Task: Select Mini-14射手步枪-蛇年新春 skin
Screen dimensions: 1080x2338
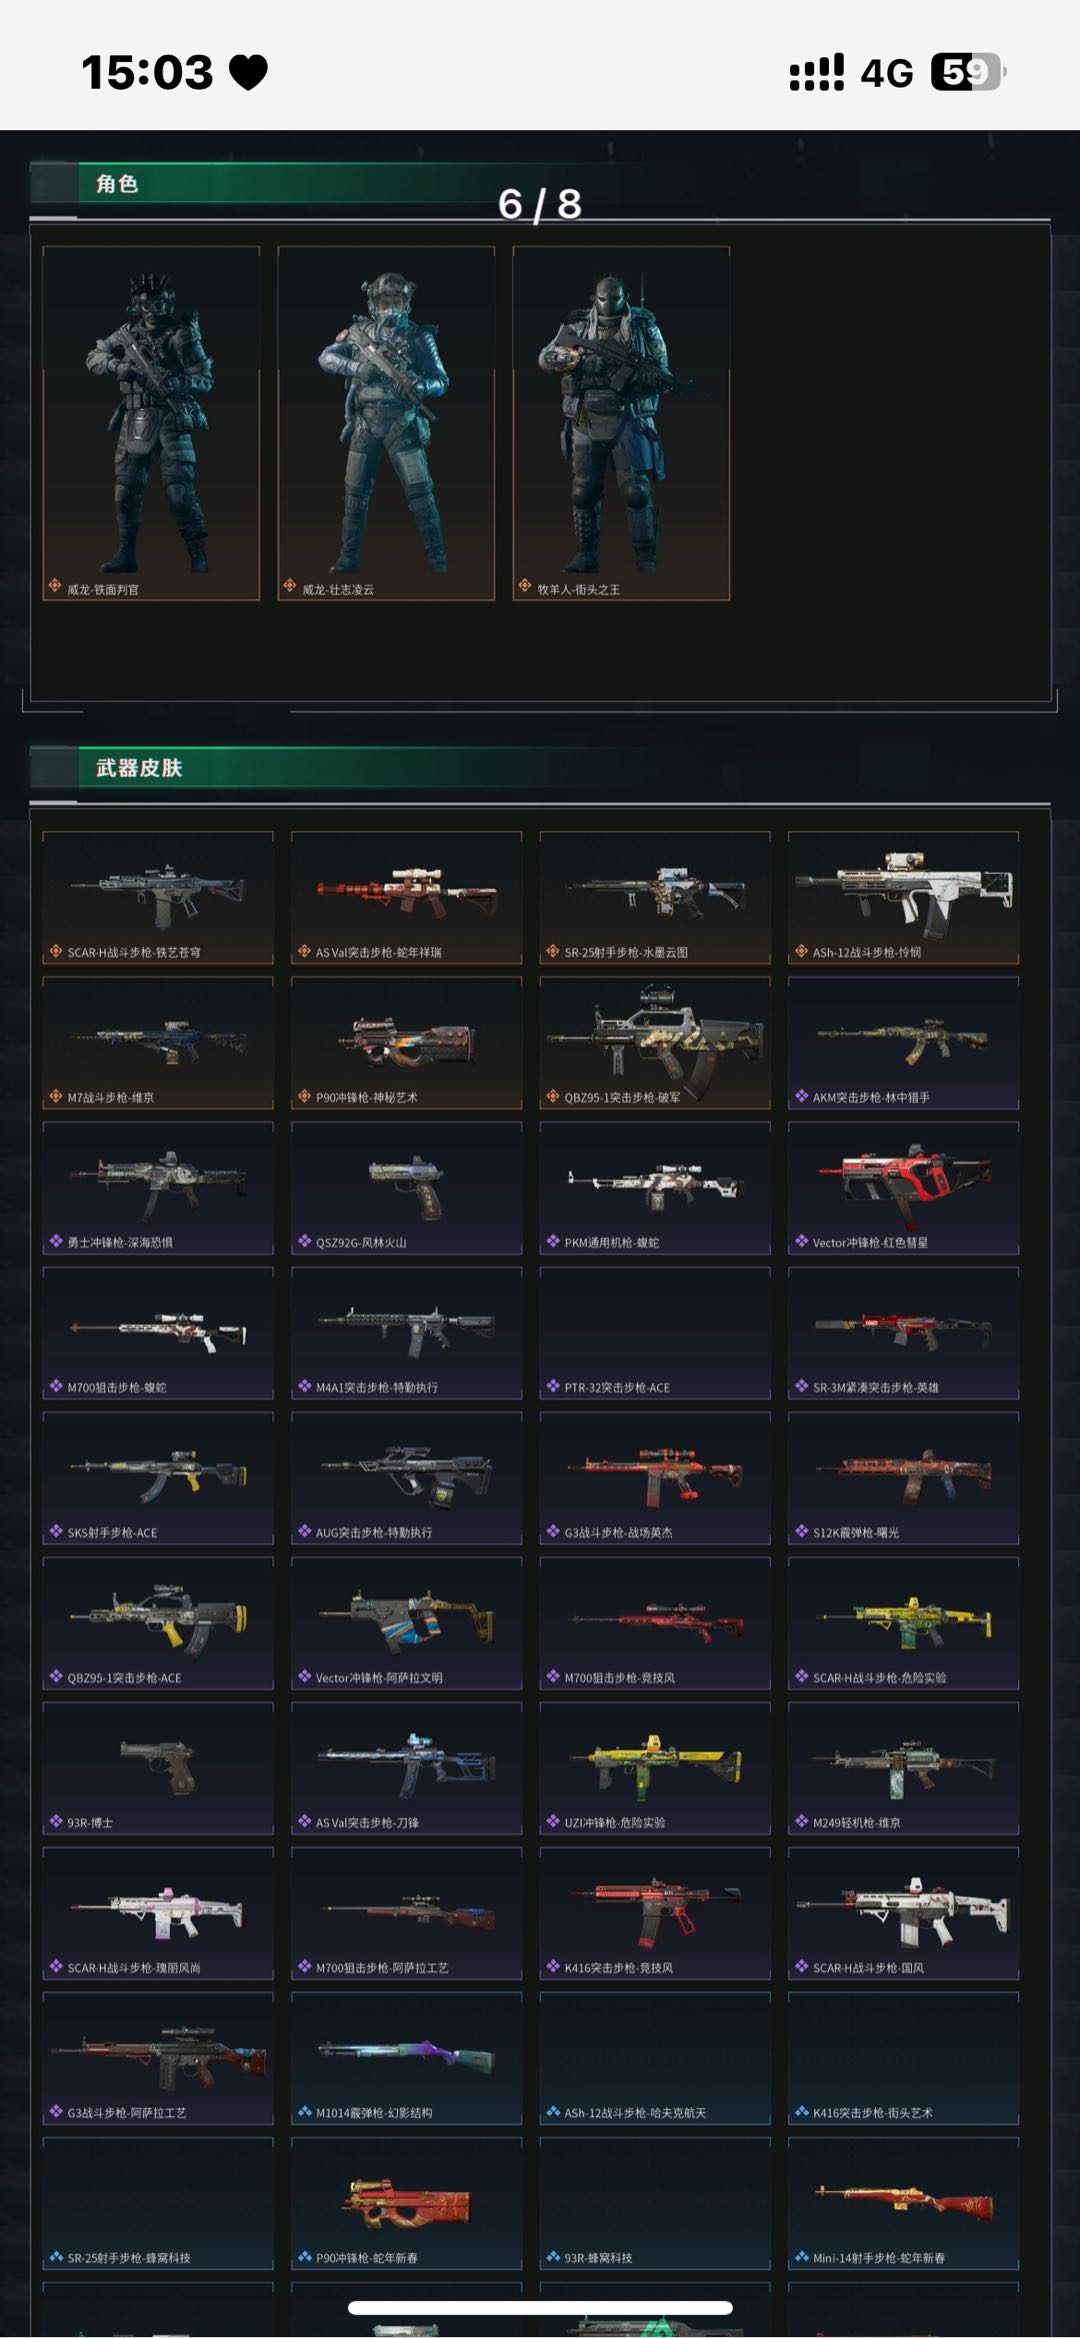Action: [x=904, y=2203]
